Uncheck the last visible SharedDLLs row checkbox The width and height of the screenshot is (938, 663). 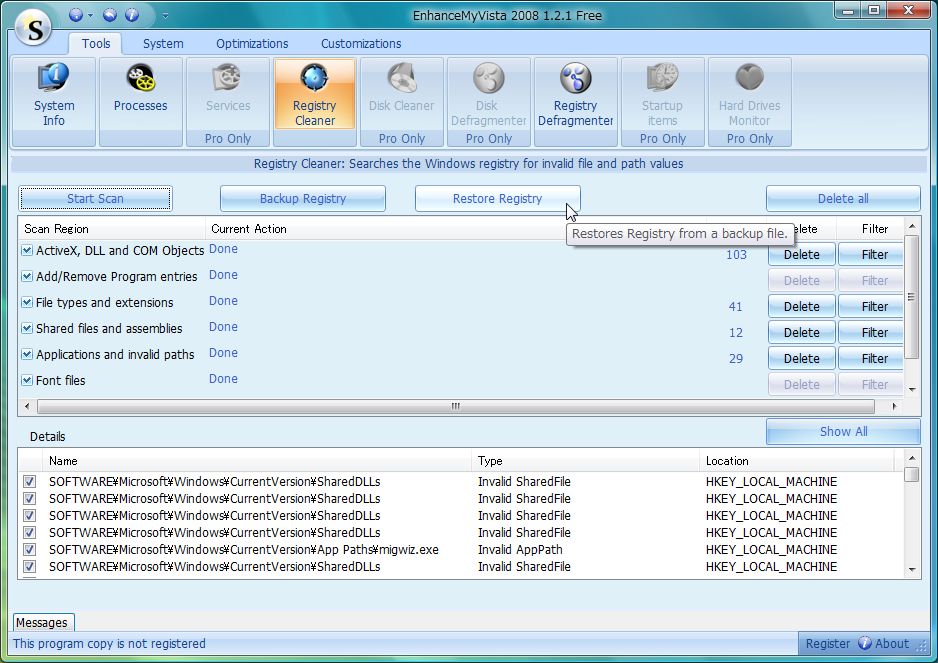(x=29, y=566)
